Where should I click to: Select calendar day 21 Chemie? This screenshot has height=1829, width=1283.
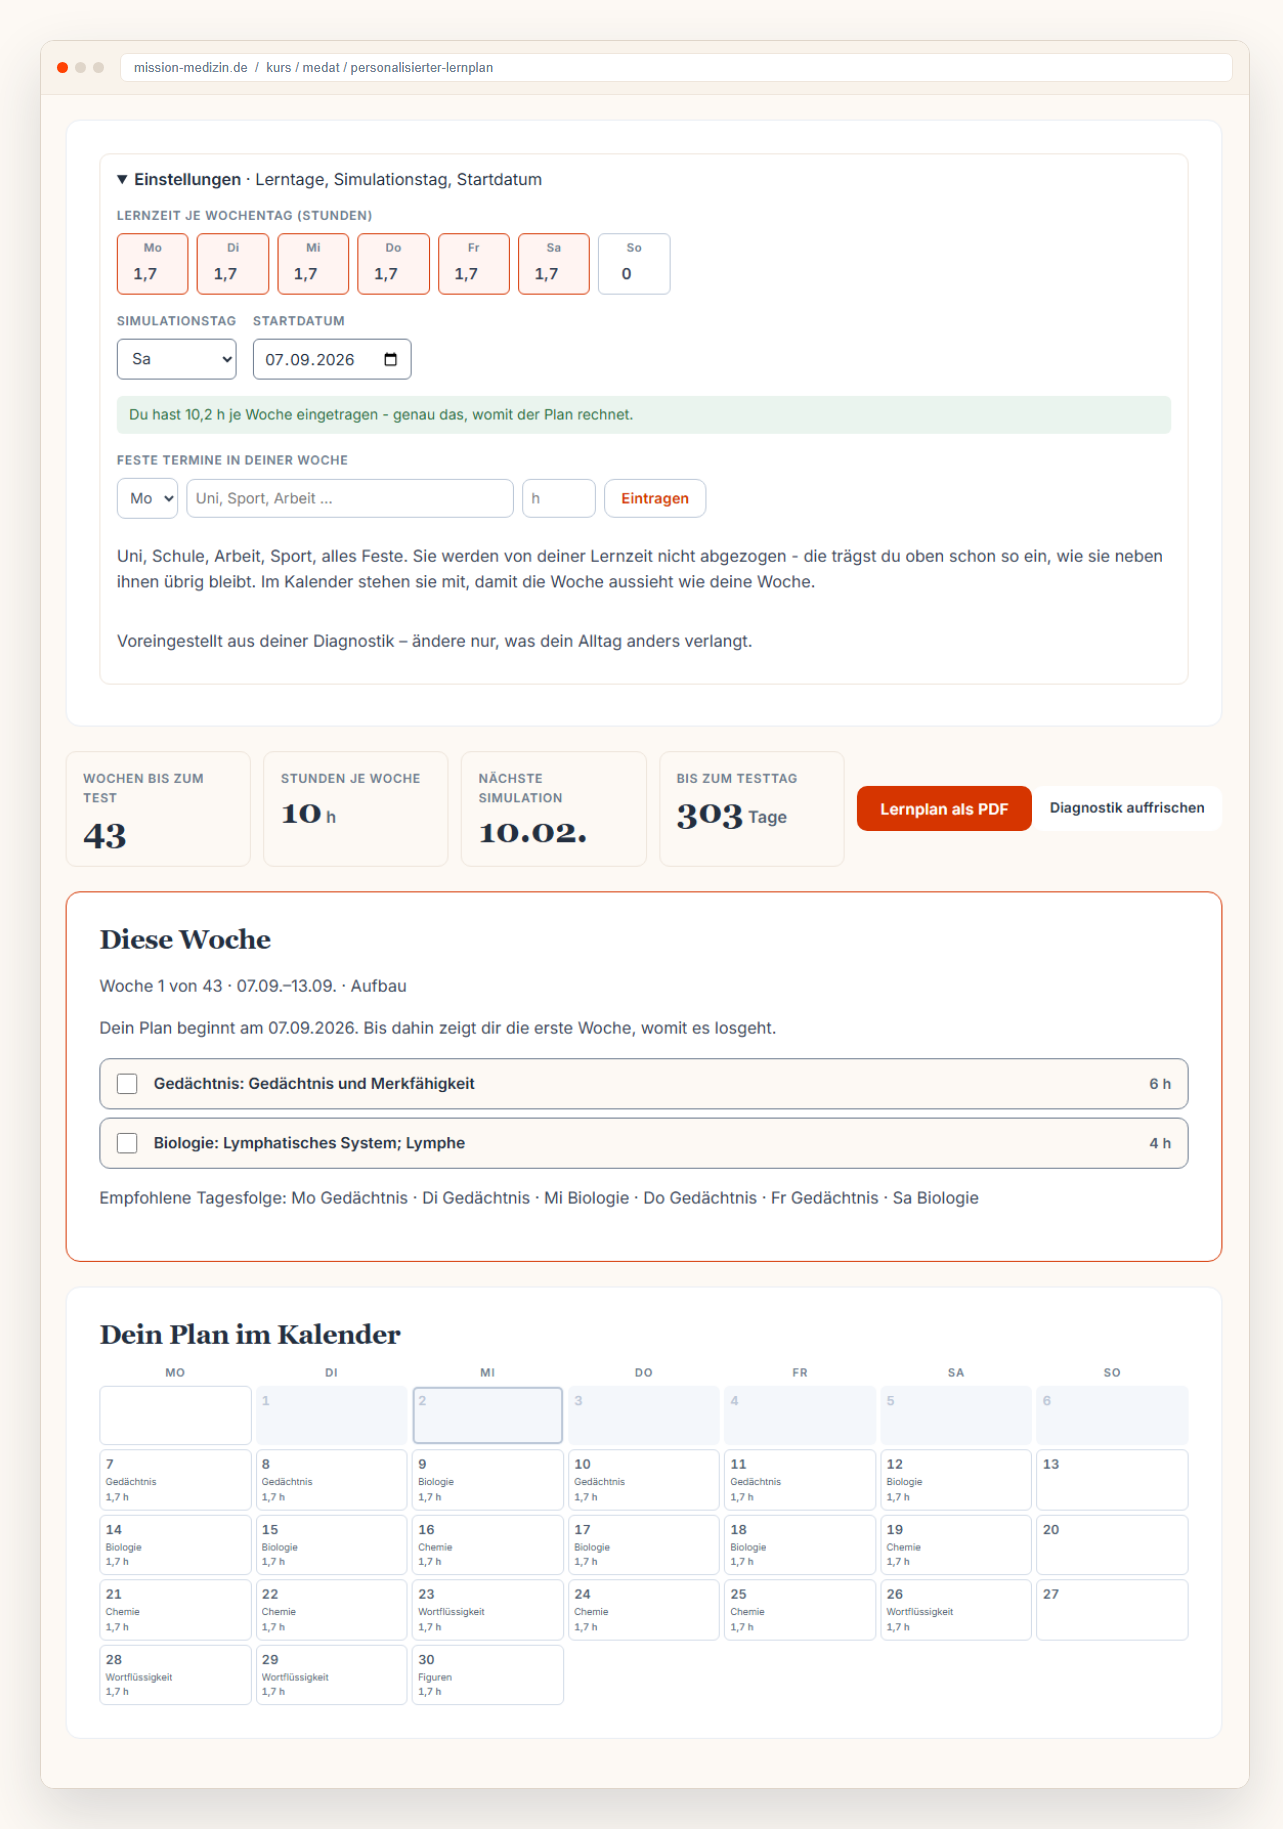[x=175, y=1610]
